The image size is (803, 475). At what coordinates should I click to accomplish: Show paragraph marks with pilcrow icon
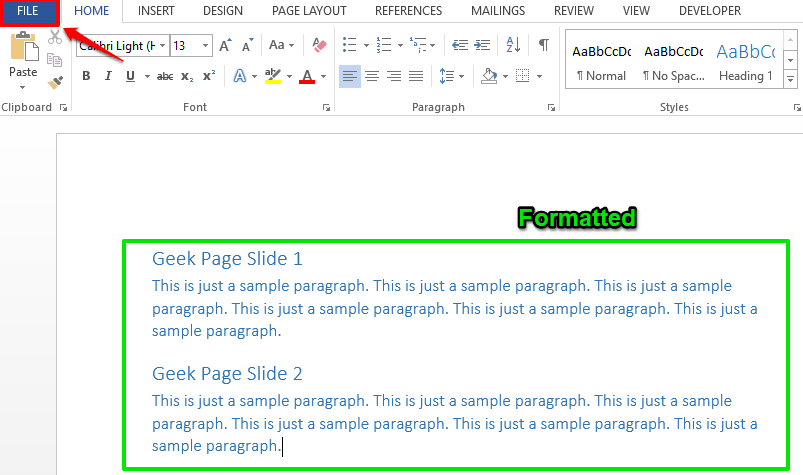[544, 45]
